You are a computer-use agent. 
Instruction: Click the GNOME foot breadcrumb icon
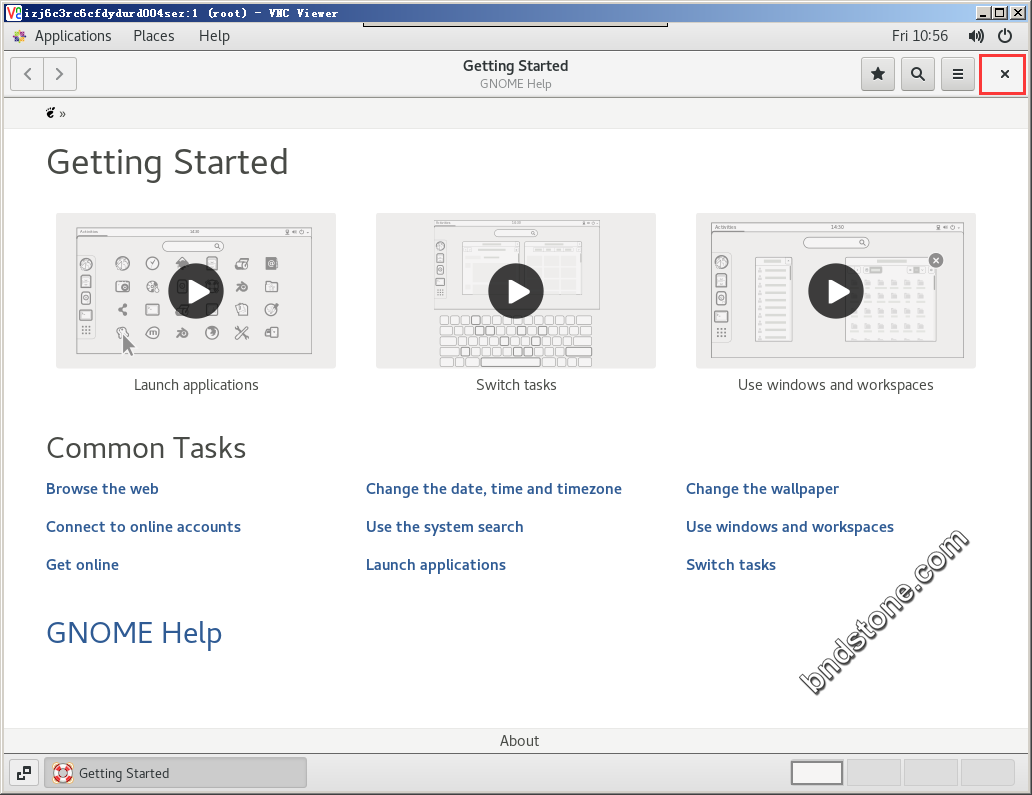(50, 113)
